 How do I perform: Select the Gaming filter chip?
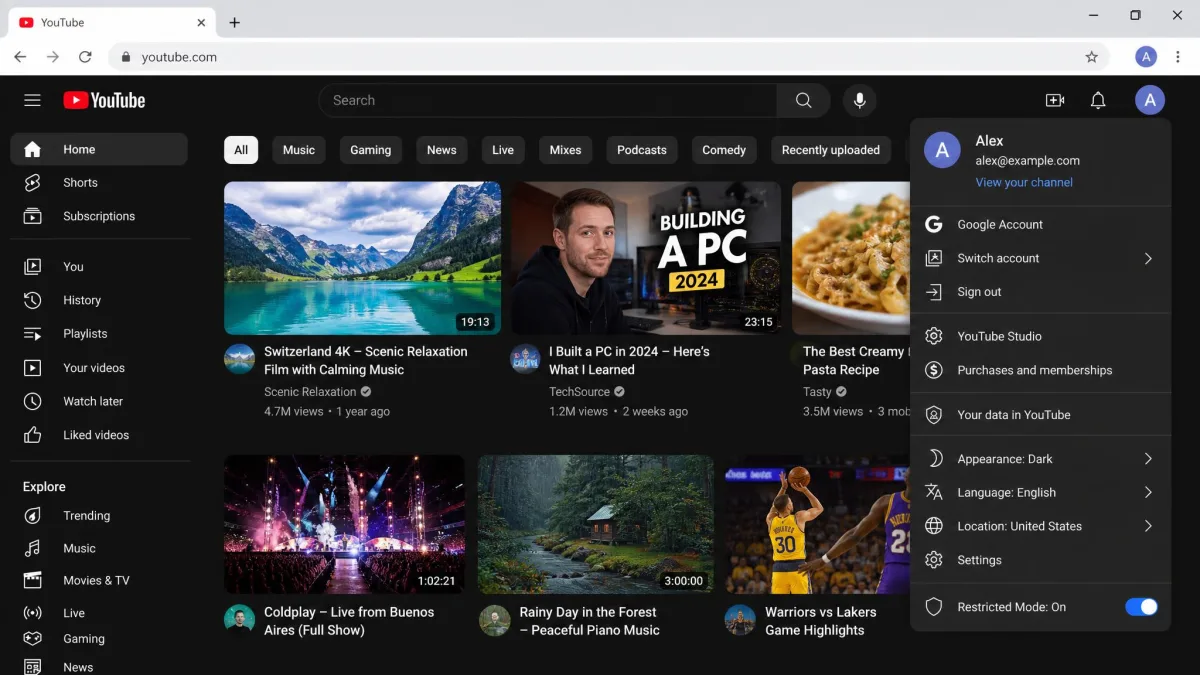point(370,150)
